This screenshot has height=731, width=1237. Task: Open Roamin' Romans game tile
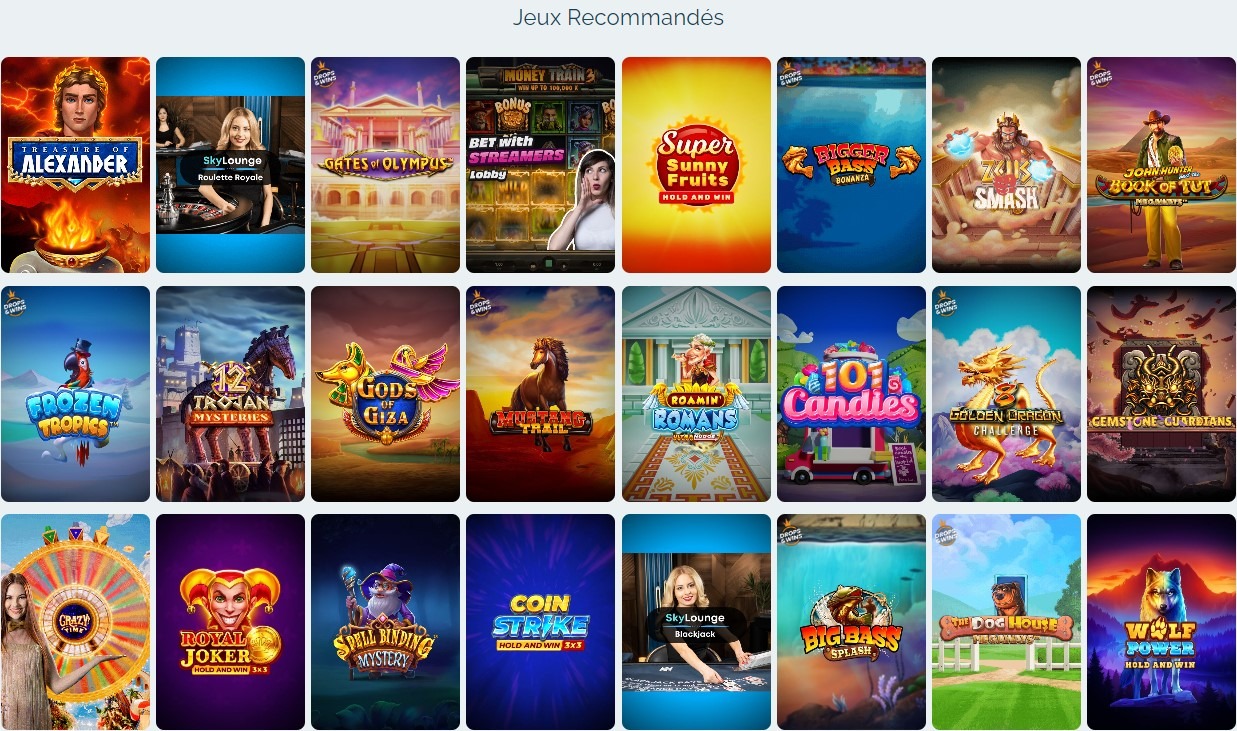696,394
